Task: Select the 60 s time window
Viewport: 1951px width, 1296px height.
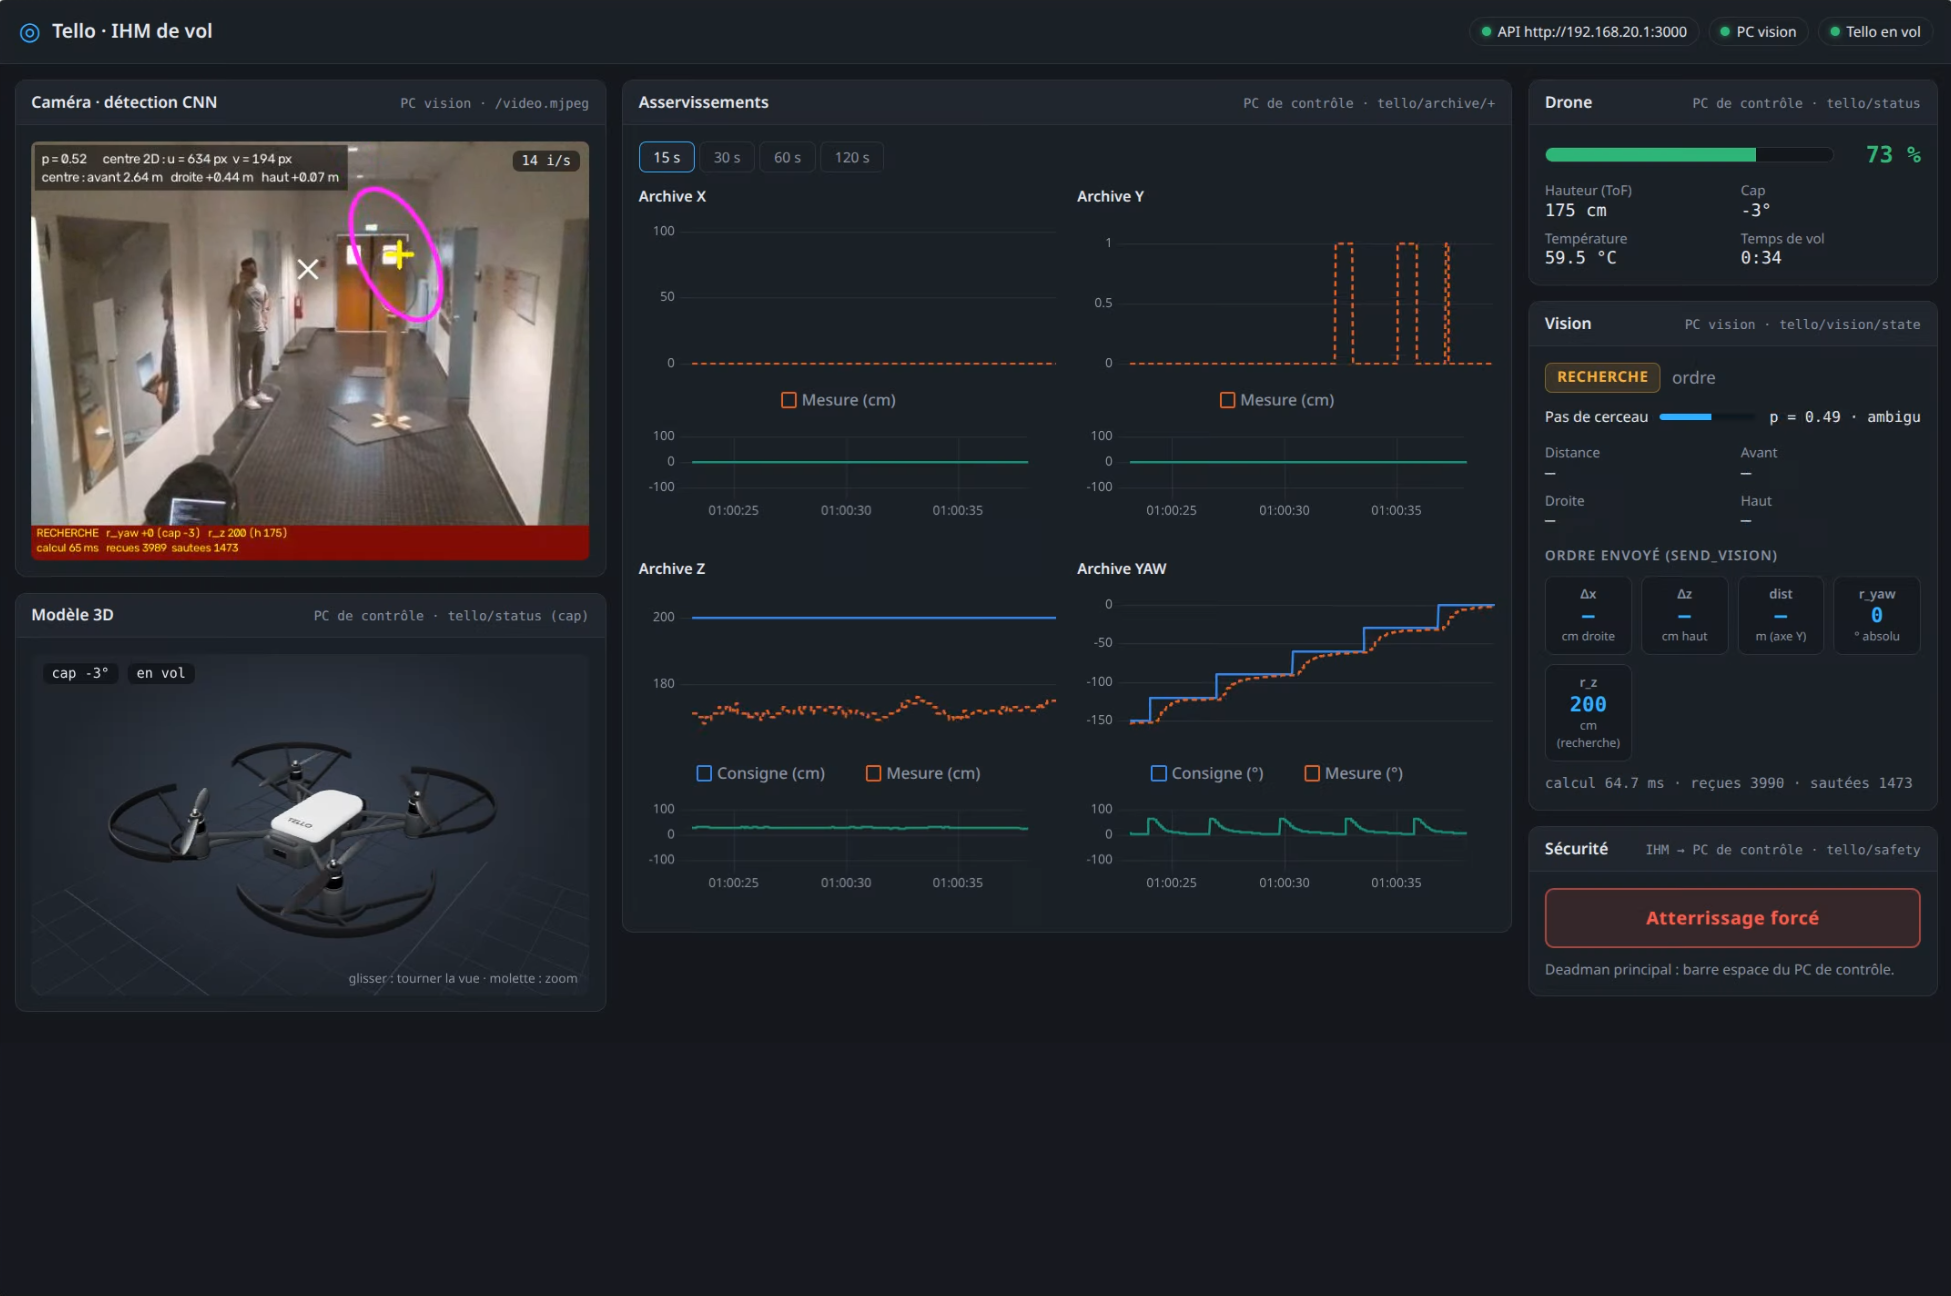Action: pyautogui.click(x=787, y=157)
